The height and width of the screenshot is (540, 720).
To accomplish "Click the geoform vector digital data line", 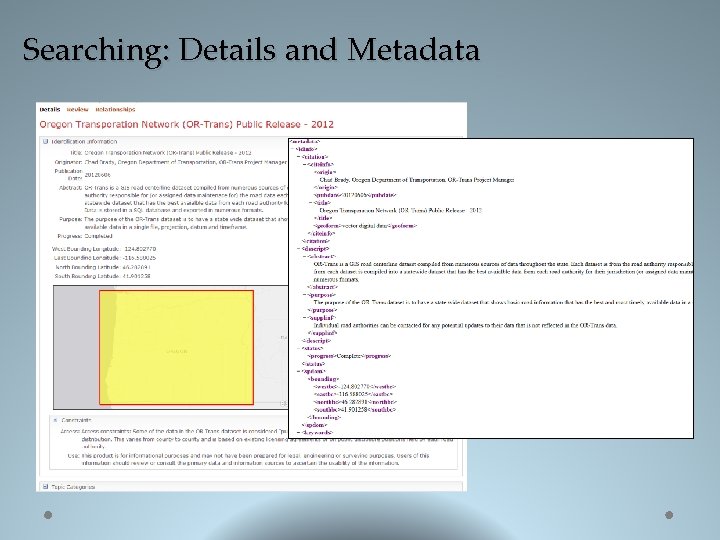I will (365, 226).
